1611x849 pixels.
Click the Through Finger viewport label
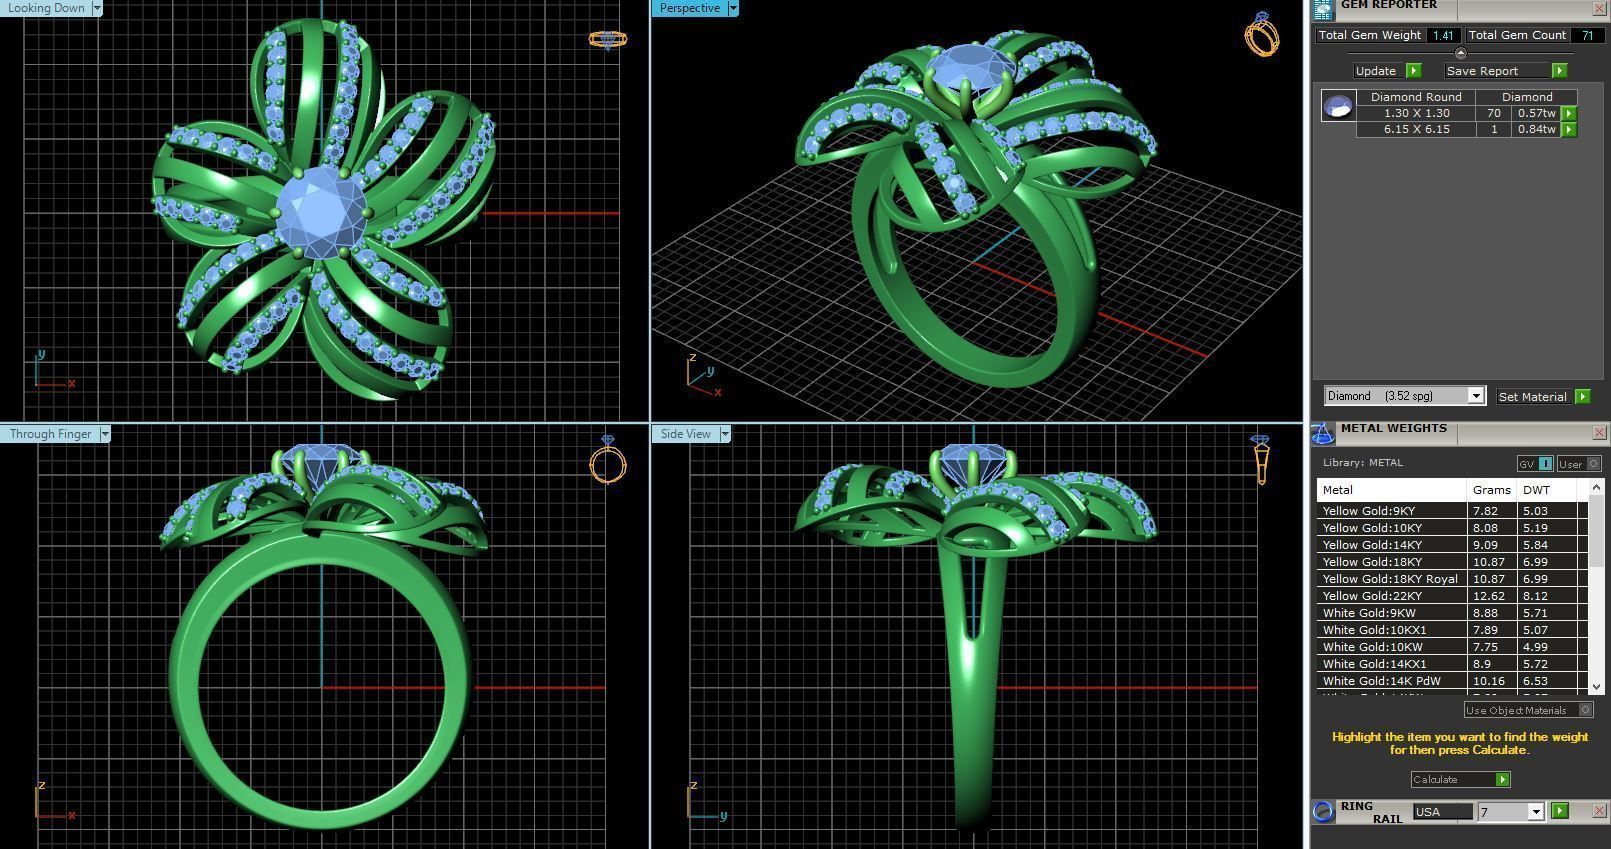click(50, 434)
